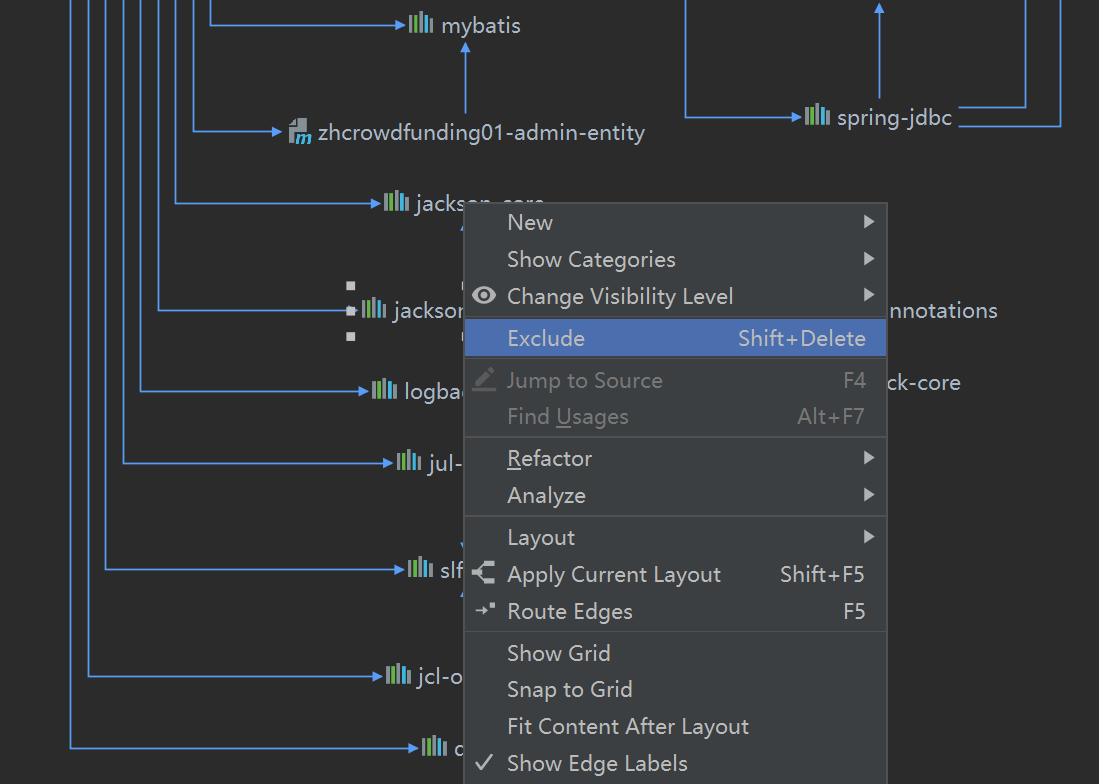Click the selected jackson node library icon
The width and height of the screenshot is (1099, 784).
(374, 308)
